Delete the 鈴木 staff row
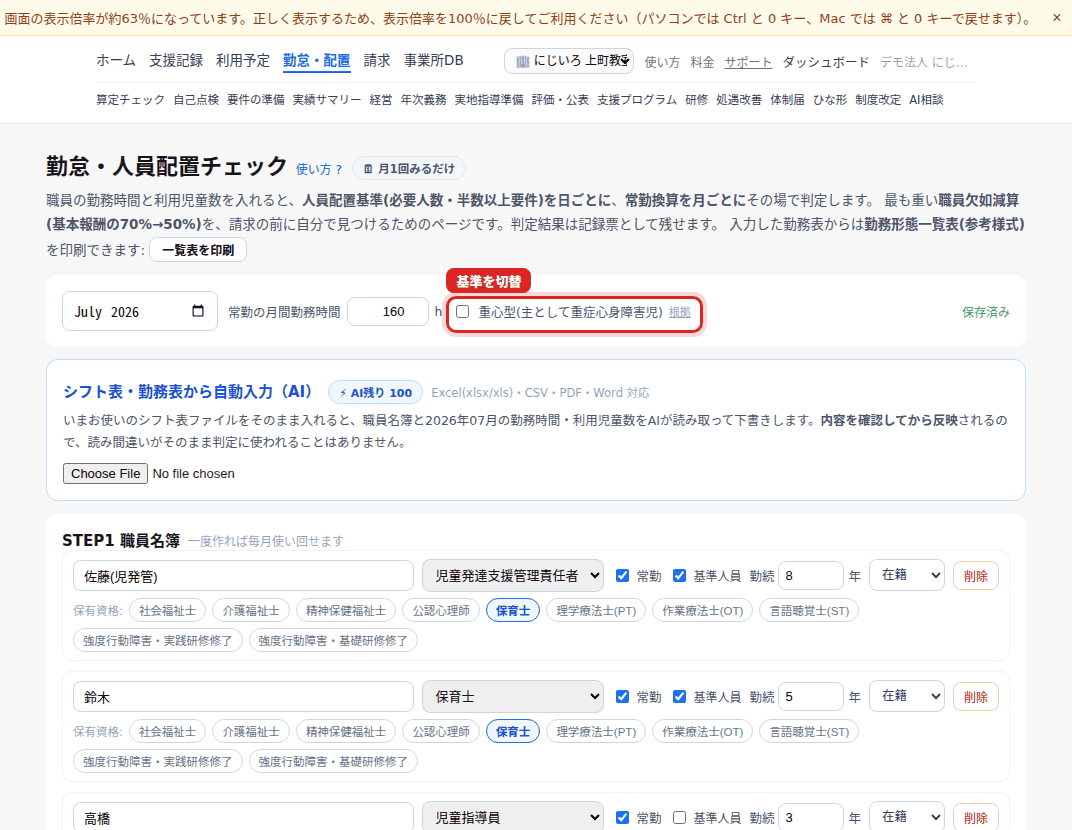The image size is (1072, 830). pyautogui.click(x=976, y=697)
